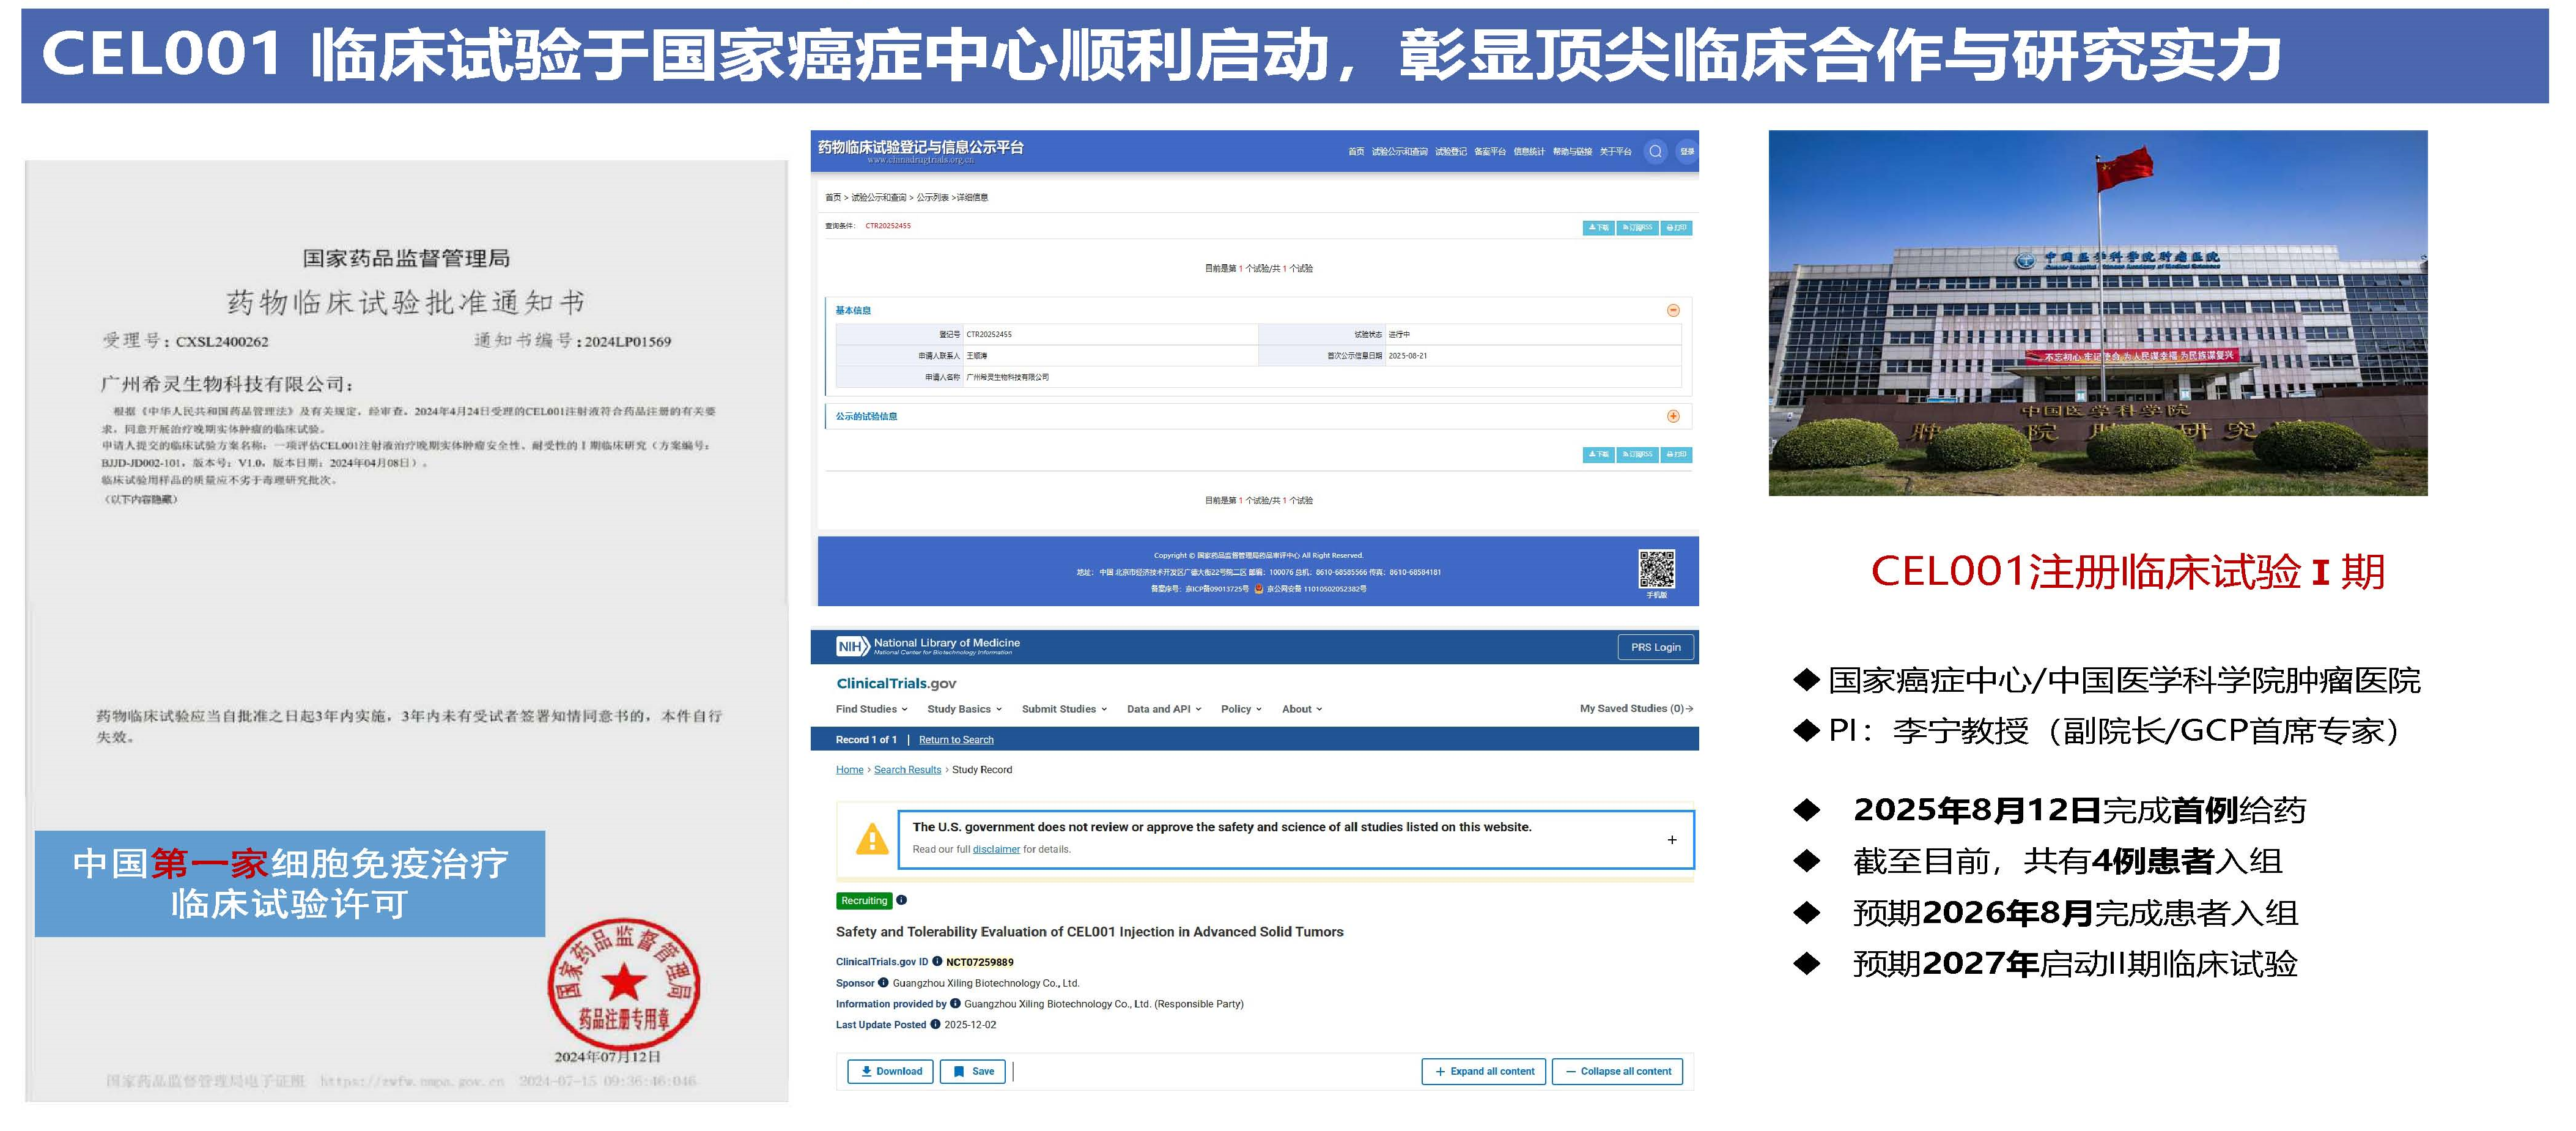The height and width of the screenshot is (1131, 2576).
Task: Open the Find Studies dropdown menu
Action: click(871, 709)
